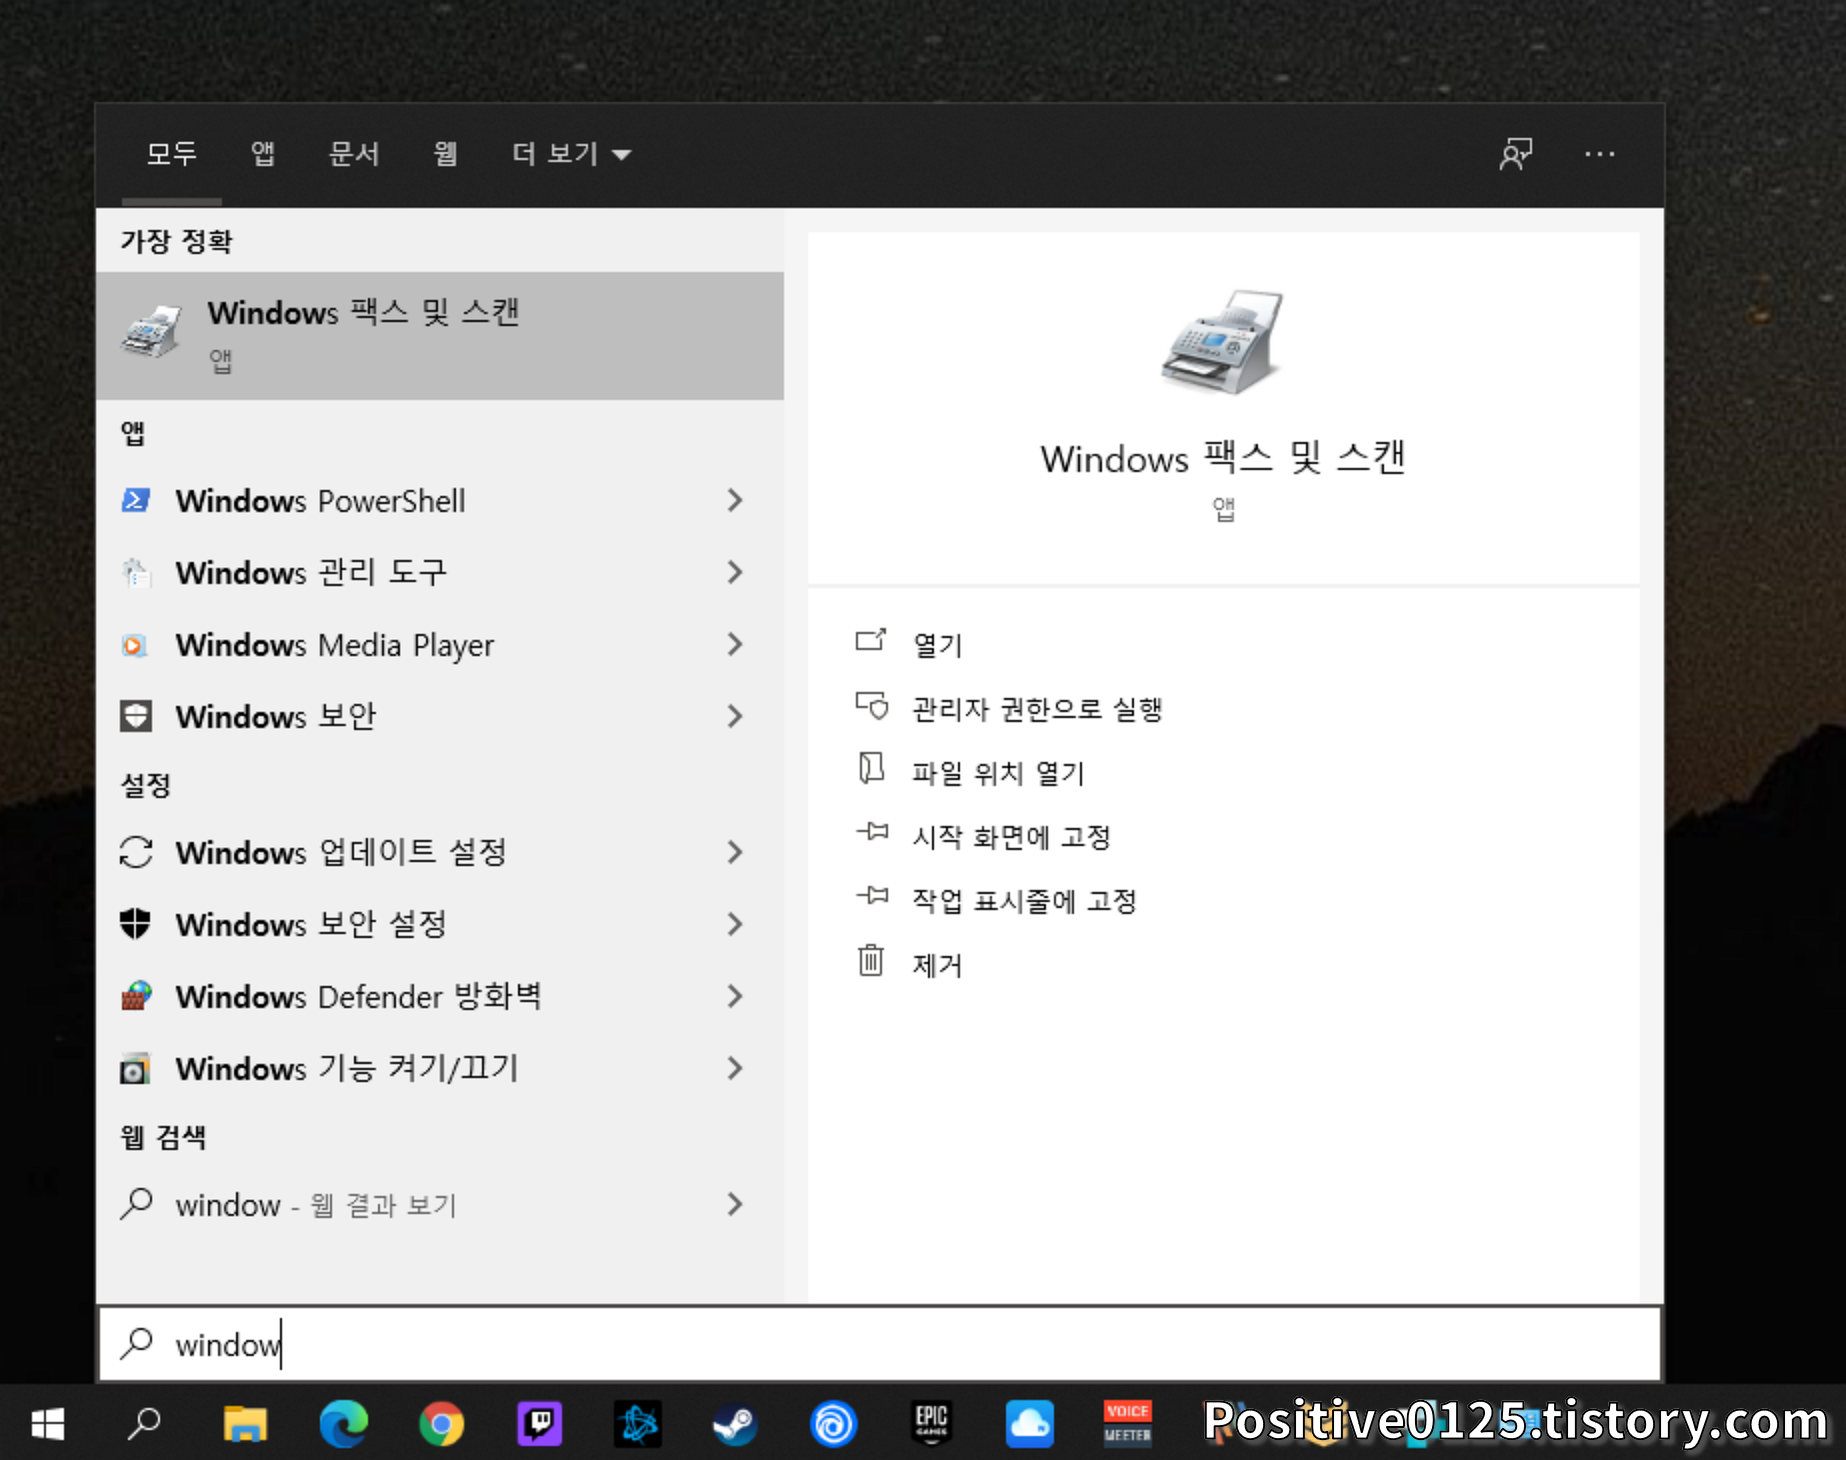Click the Windows 관리 도구 icon

point(136,572)
